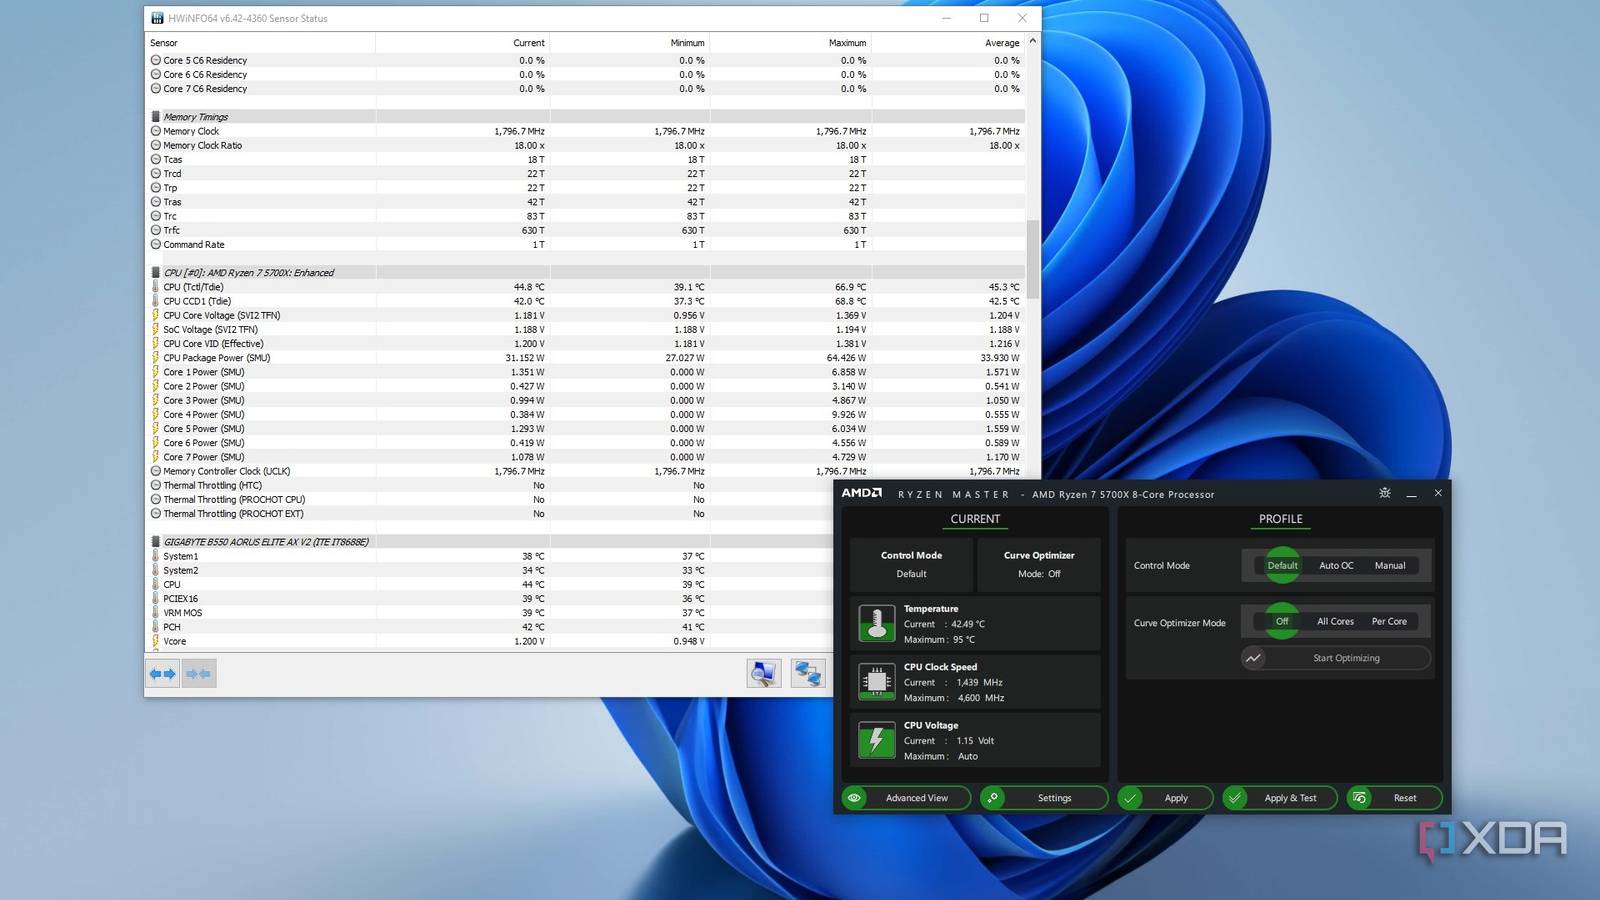
Task: Click the CPU Voltage lightning icon
Action: [877, 740]
